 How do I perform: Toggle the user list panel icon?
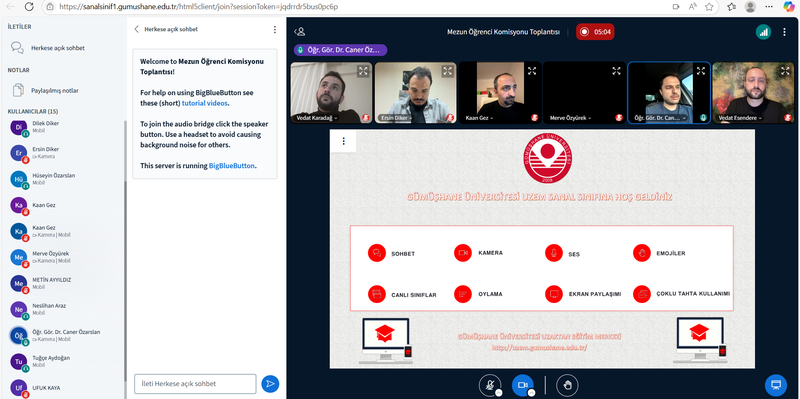pos(299,32)
